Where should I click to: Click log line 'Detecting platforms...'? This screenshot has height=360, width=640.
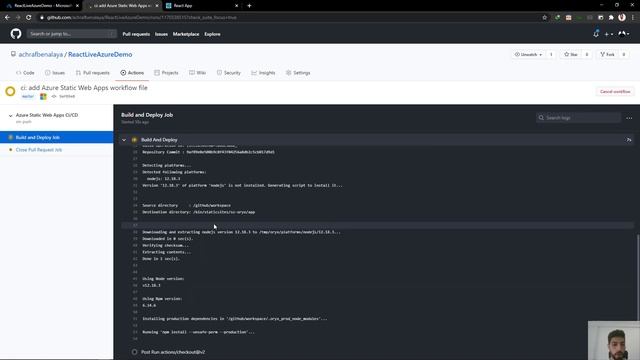(x=167, y=165)
